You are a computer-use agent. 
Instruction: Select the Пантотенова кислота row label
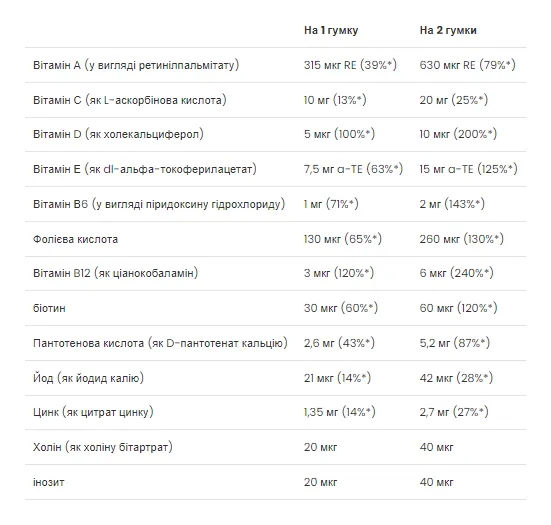160,343
